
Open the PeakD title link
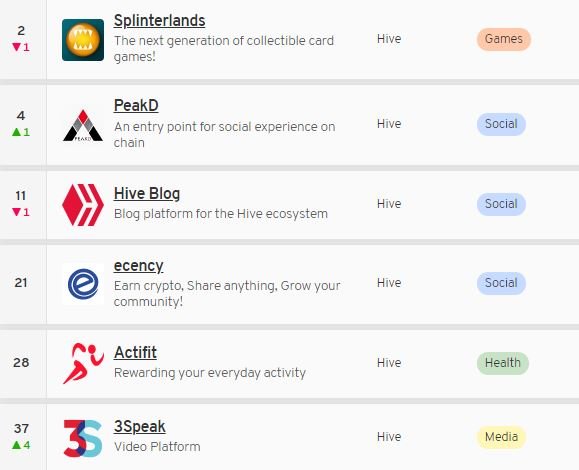point(136,106)
